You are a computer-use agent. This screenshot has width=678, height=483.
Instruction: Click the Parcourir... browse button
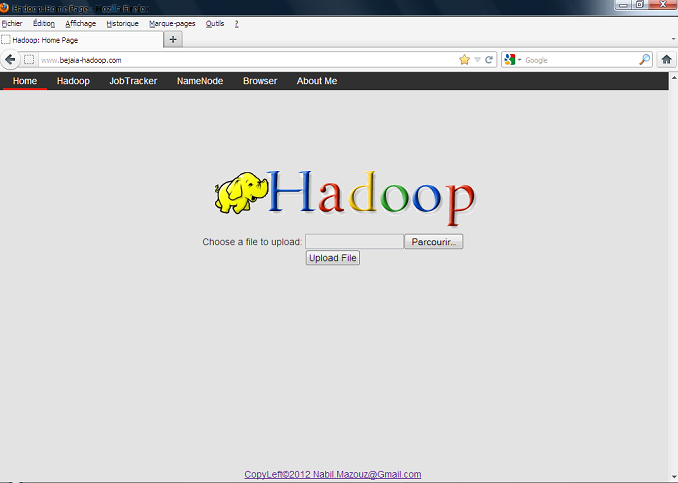(x=434, y=242)
